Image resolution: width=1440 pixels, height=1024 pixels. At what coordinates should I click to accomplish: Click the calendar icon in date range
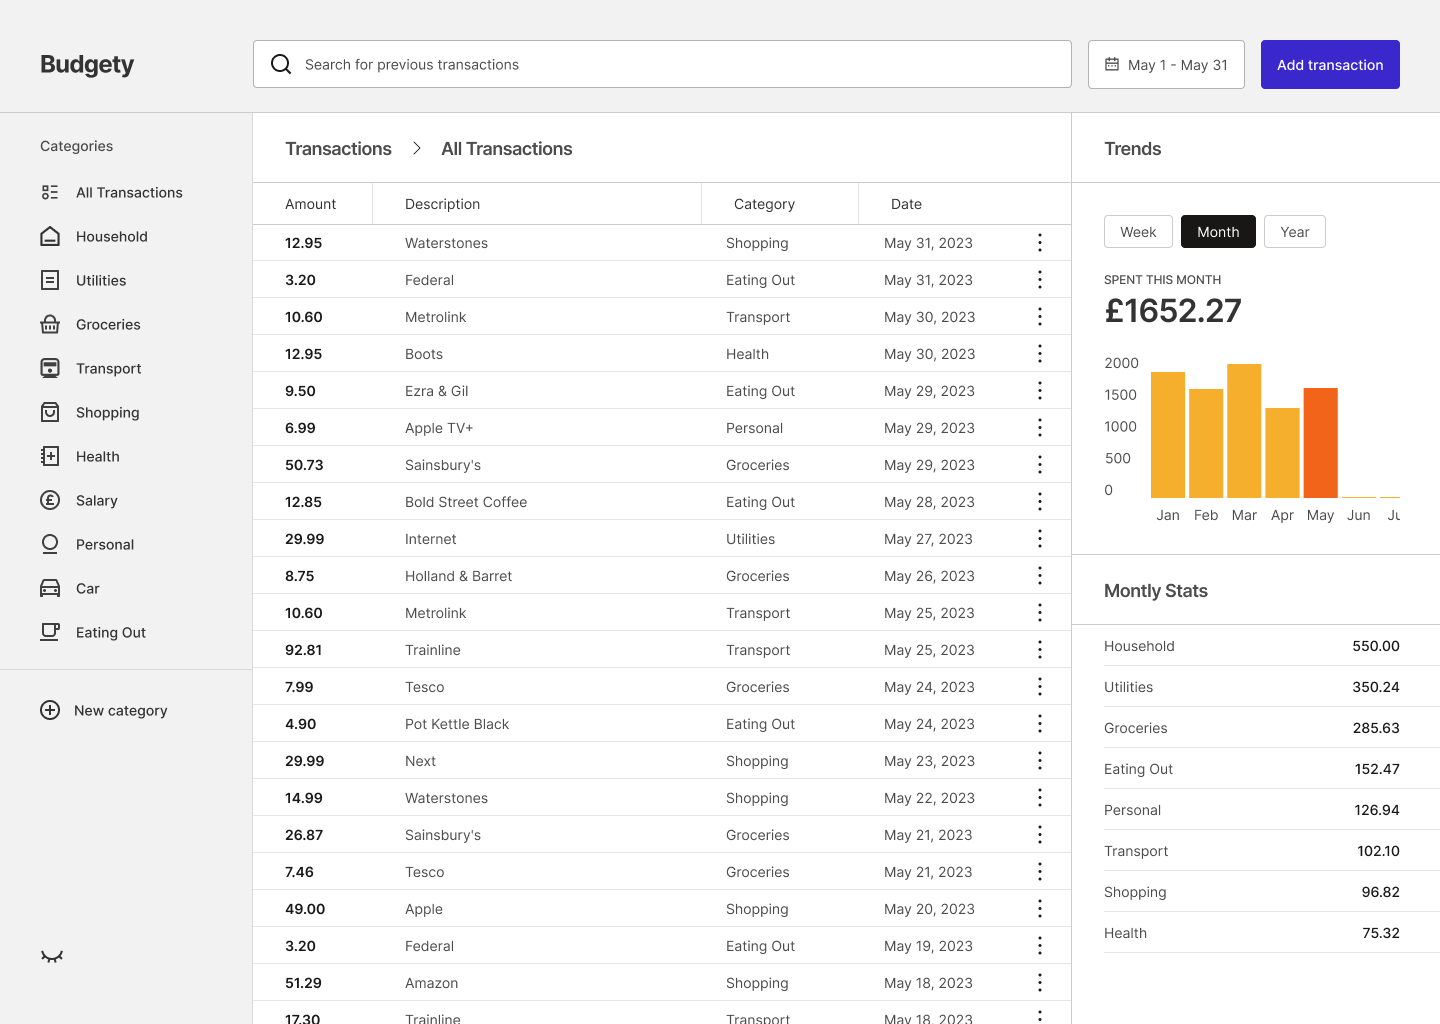click(1112, 64)
